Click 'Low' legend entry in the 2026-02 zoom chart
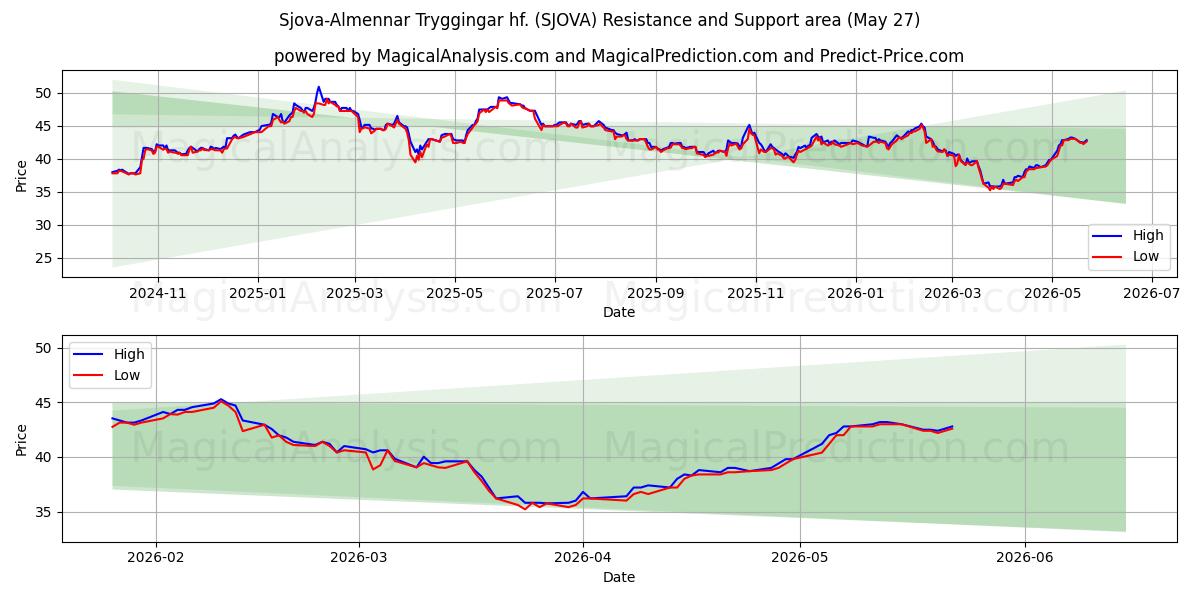 (x=107, y=375)
